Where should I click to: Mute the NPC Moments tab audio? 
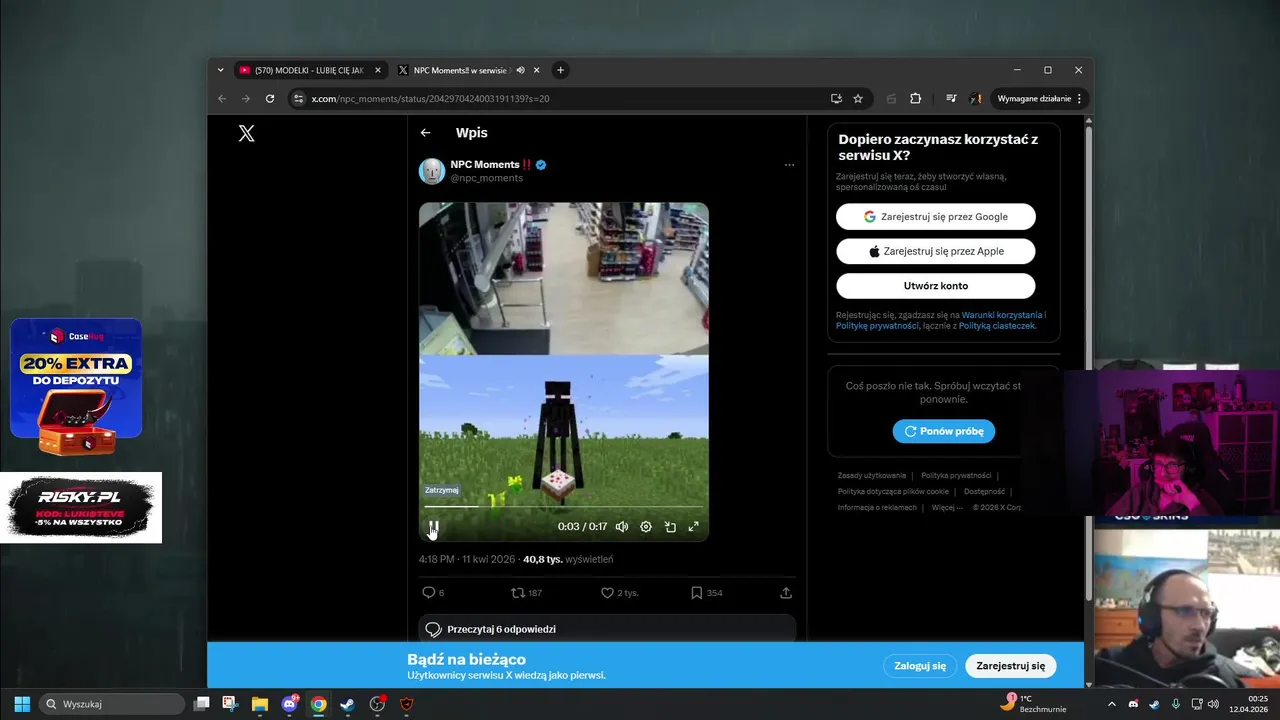[x=520, y=70]
